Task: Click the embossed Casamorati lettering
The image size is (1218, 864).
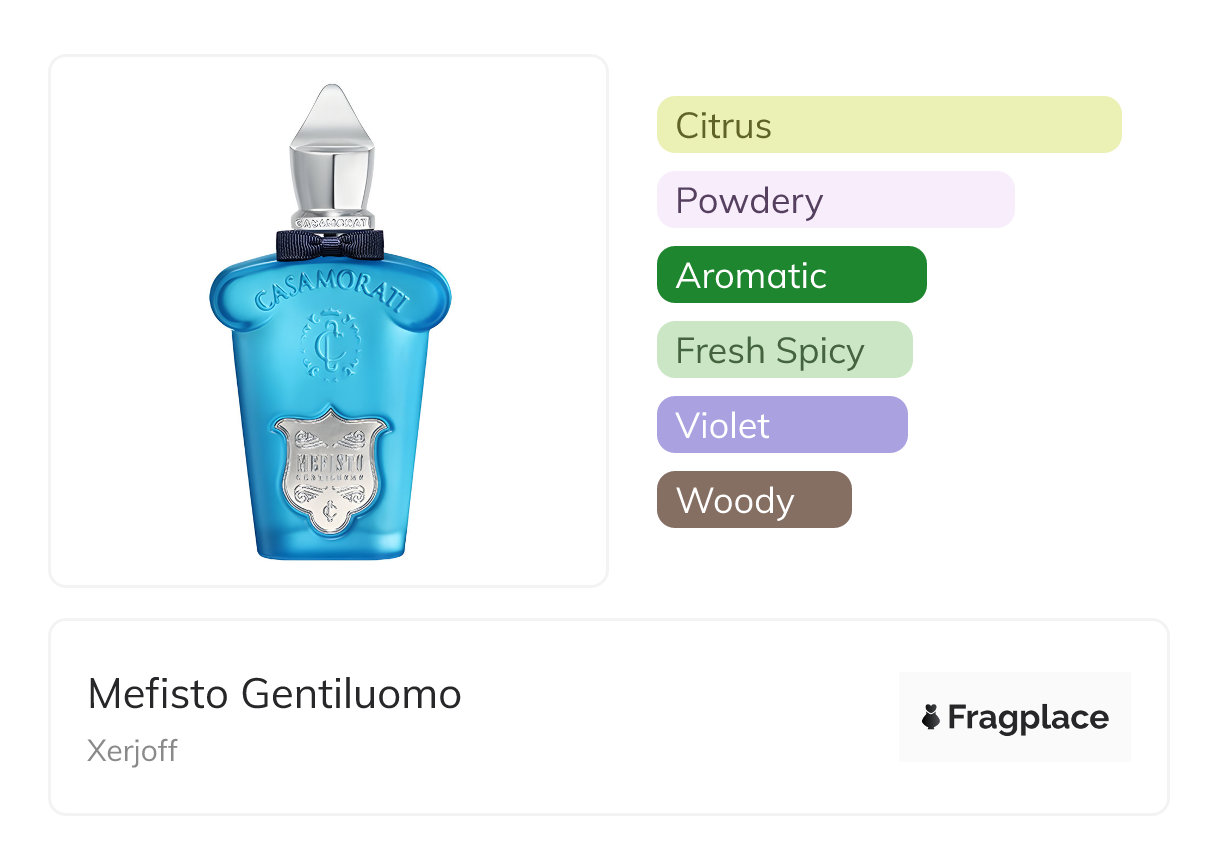Action: [329, 288]
